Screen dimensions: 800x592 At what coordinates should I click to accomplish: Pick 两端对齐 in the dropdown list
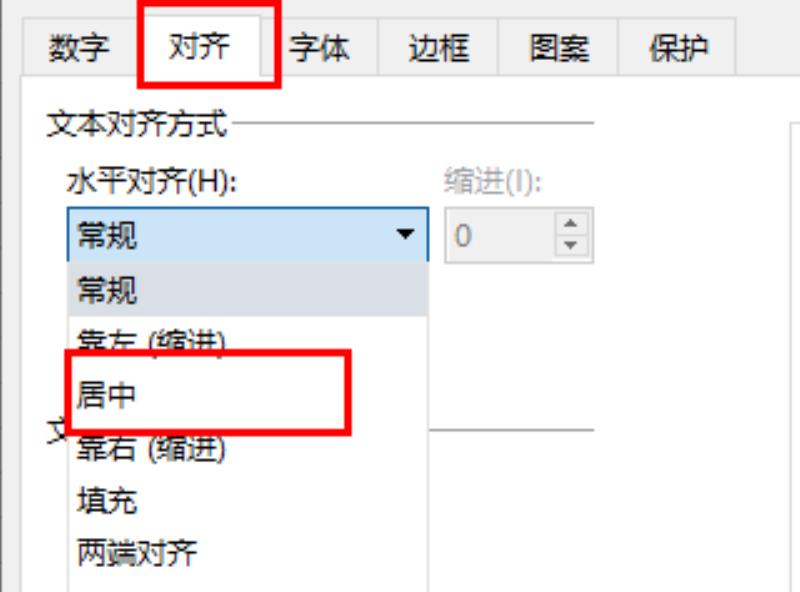pos(248,553)
